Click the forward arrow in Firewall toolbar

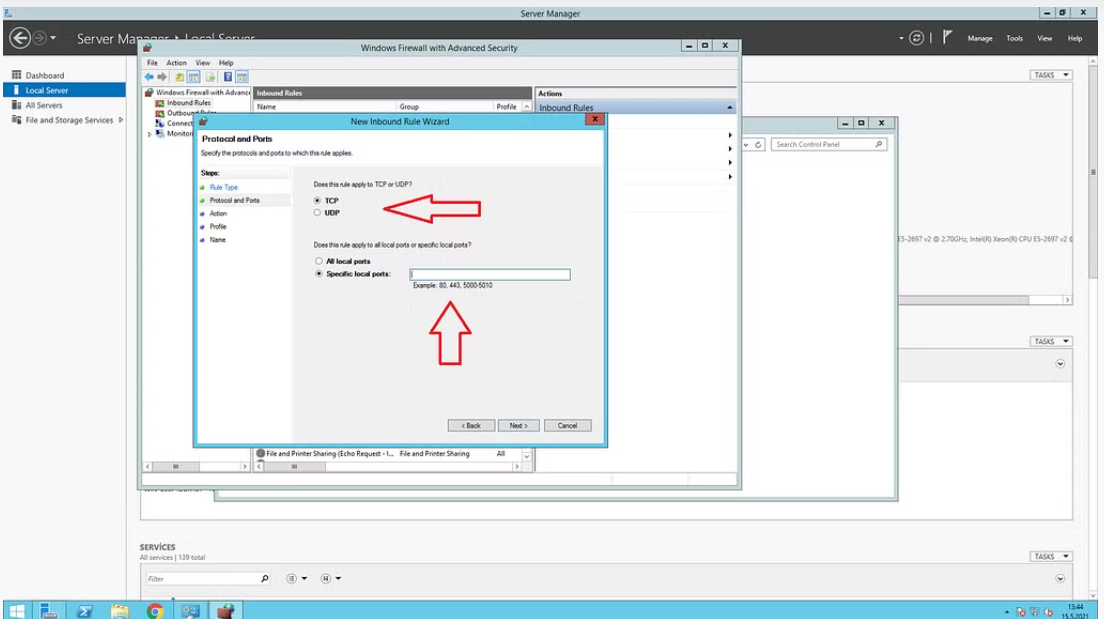pyautogui.click(x=162, y=77)
